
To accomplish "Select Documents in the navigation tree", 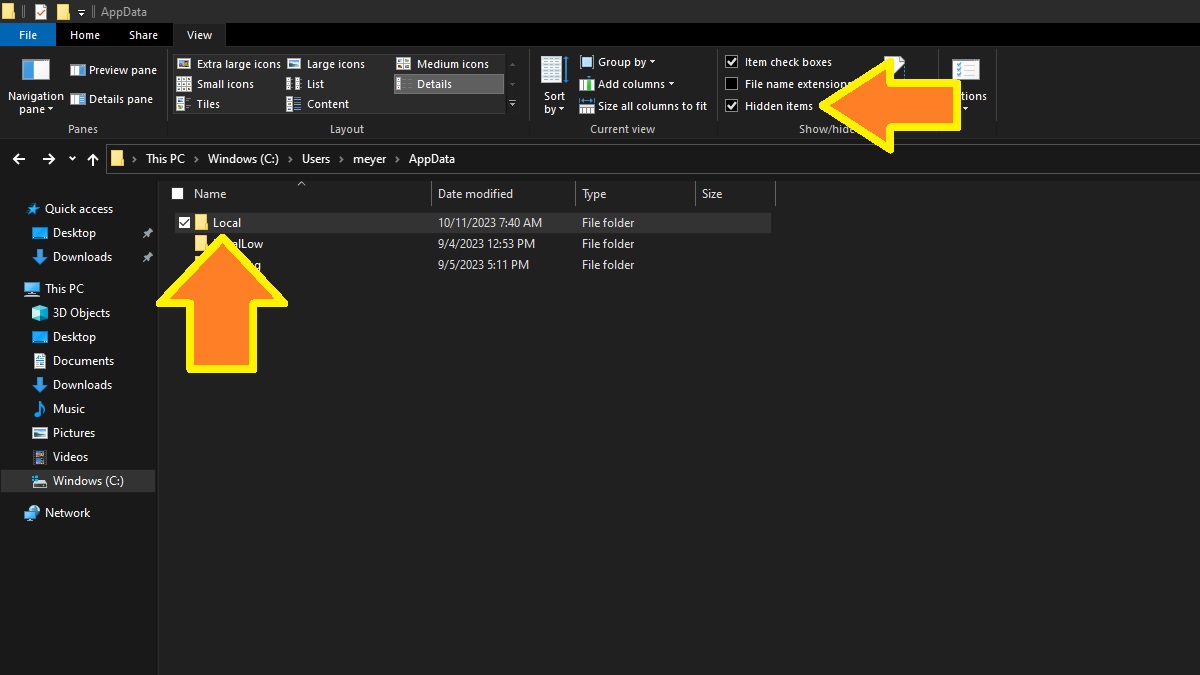I will click(83, 361).
